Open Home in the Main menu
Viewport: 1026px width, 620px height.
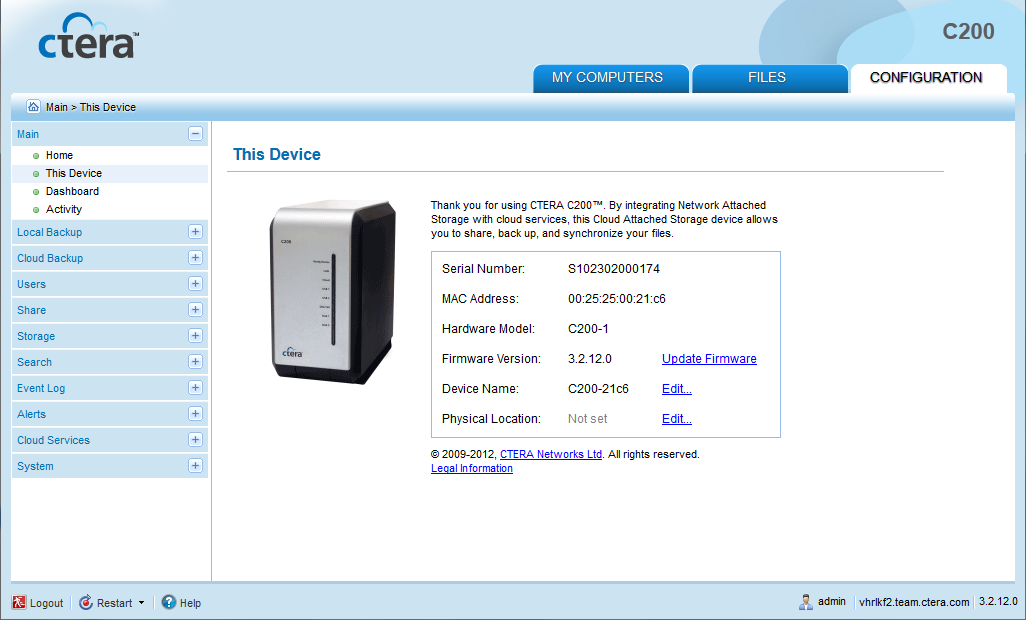click(59, 155)
